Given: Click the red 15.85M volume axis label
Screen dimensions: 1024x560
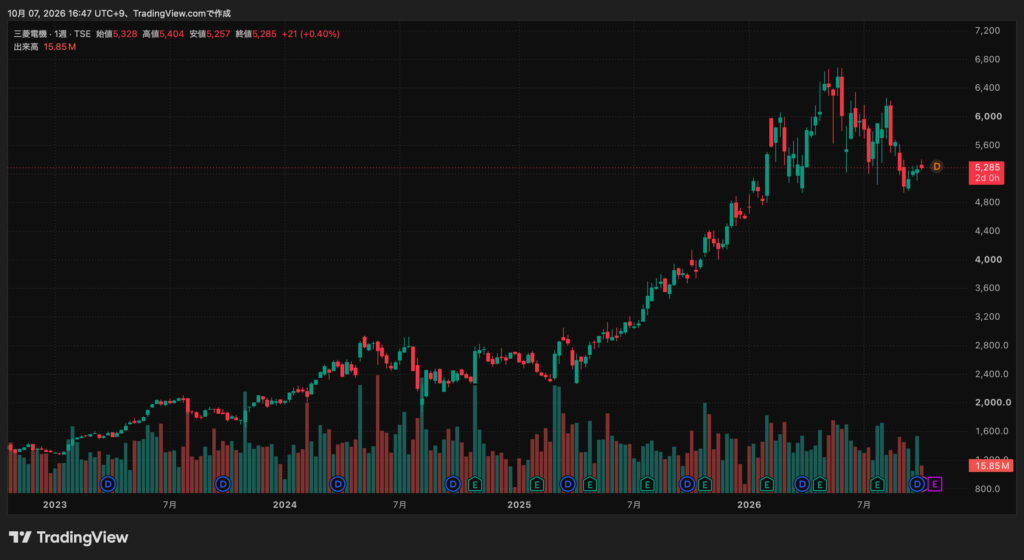Looking at the screenshot, I should pos(991,465).
